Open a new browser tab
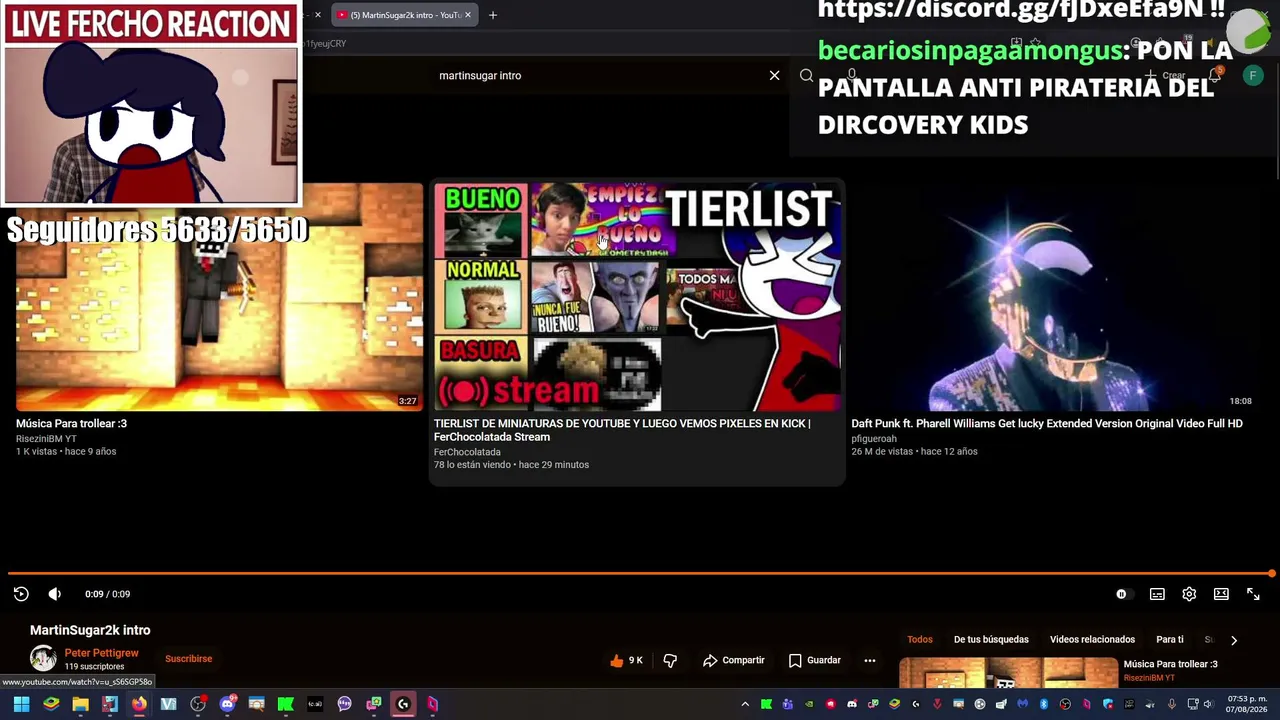1280x720 pixels. 492,15
